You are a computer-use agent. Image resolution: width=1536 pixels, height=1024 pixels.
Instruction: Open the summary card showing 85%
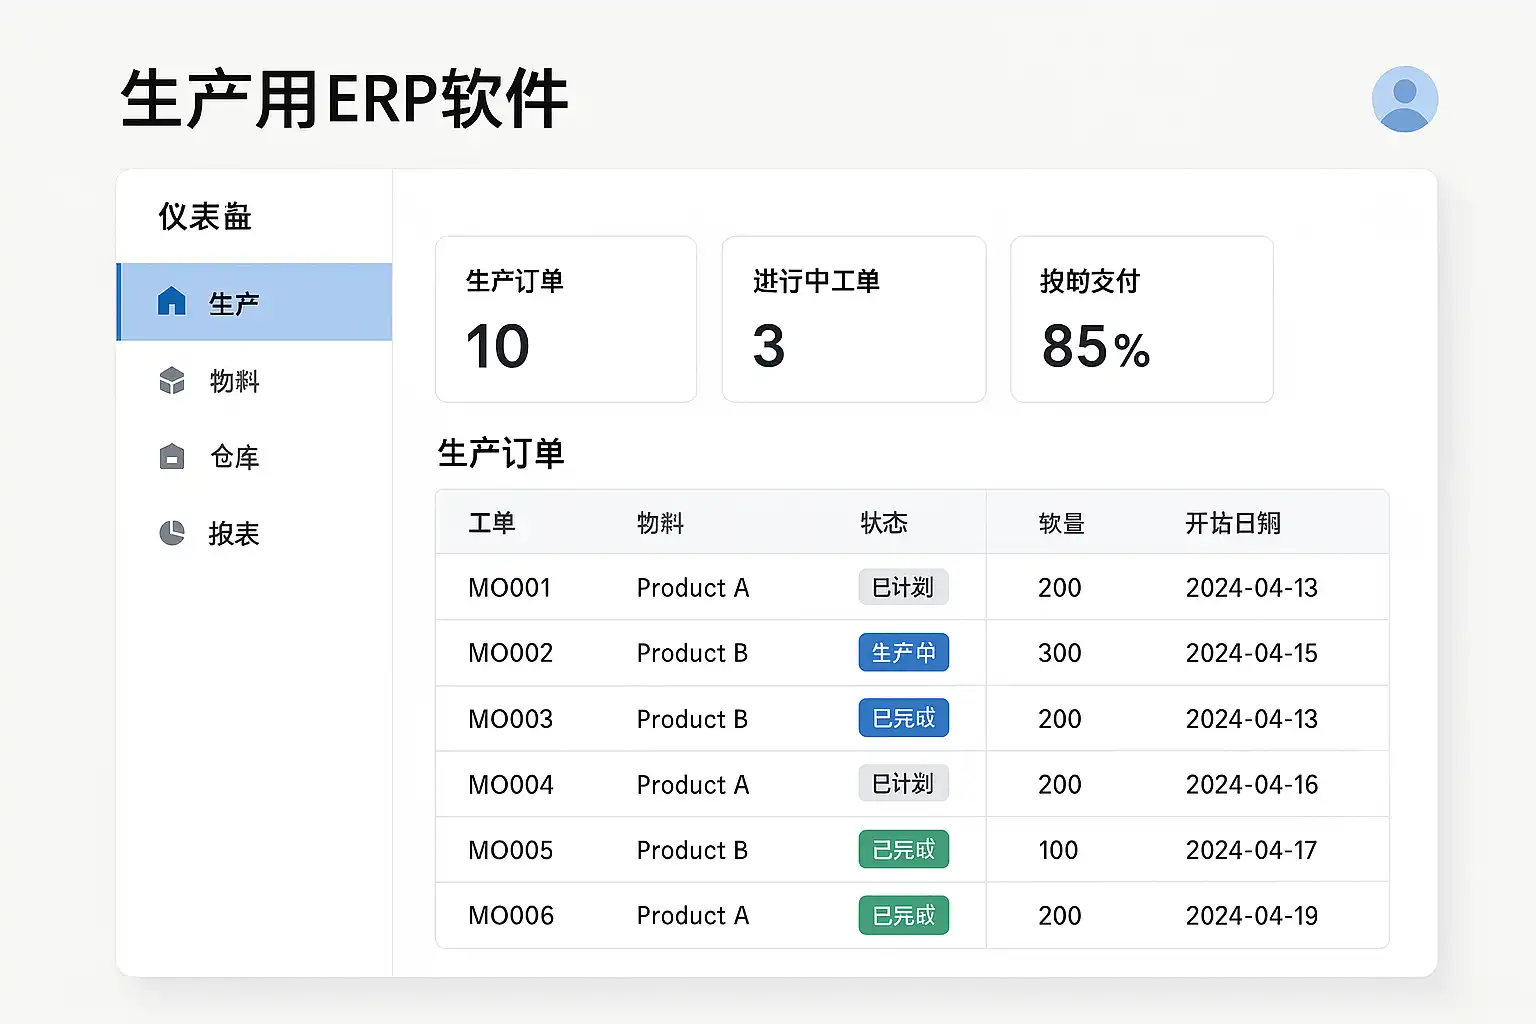[x=1141, y=319]
